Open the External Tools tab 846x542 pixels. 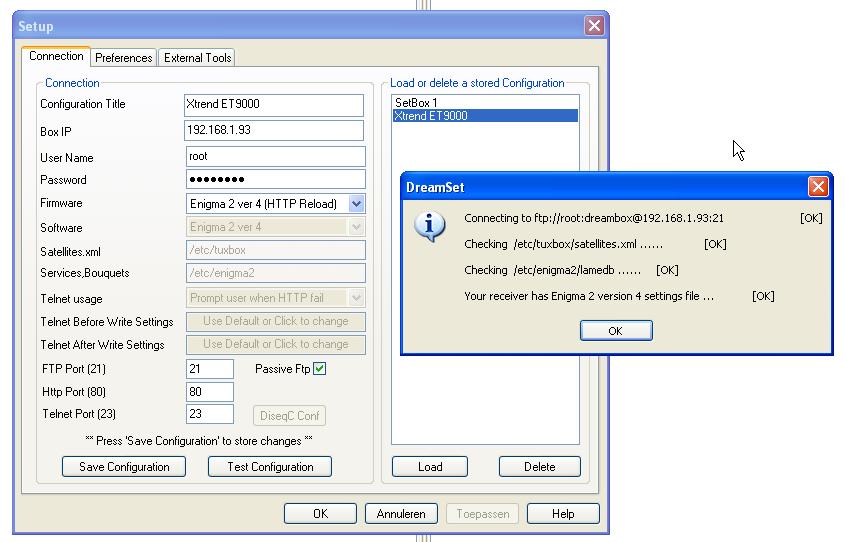[x=197, y=58]
